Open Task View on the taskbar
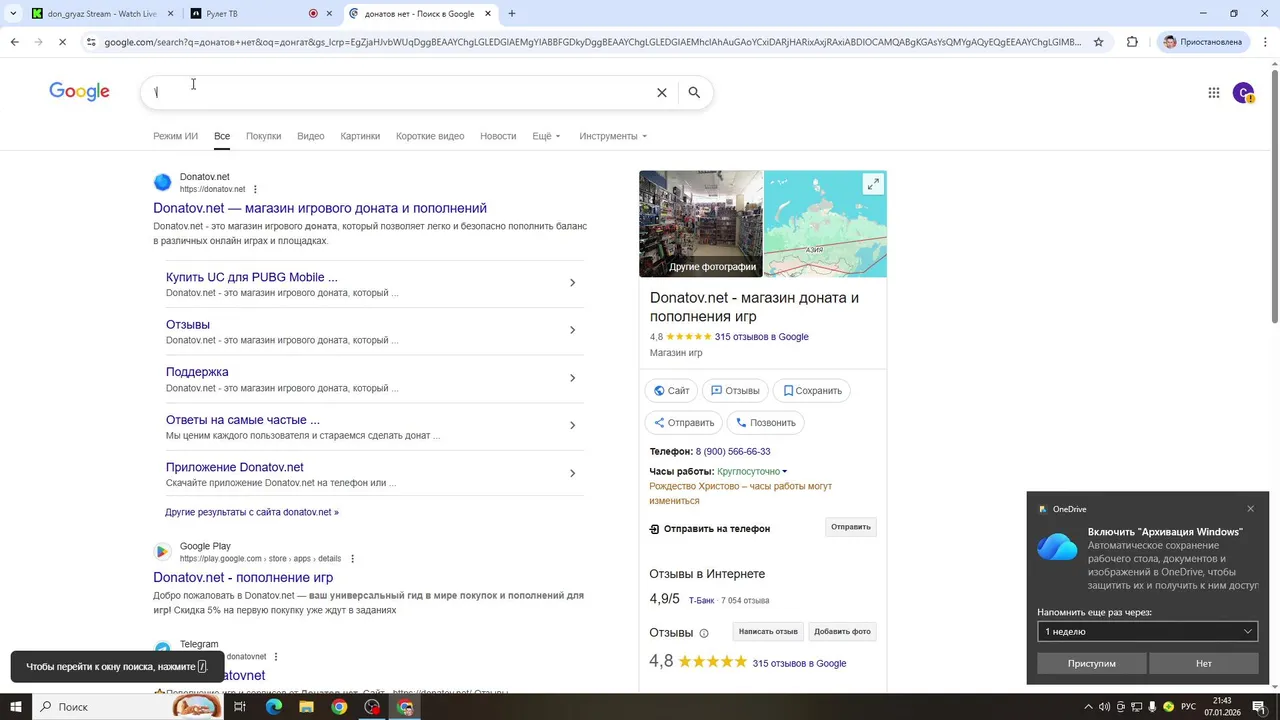Image resolution: width=1280 pixels, height=720 pixels. point(240,707)
